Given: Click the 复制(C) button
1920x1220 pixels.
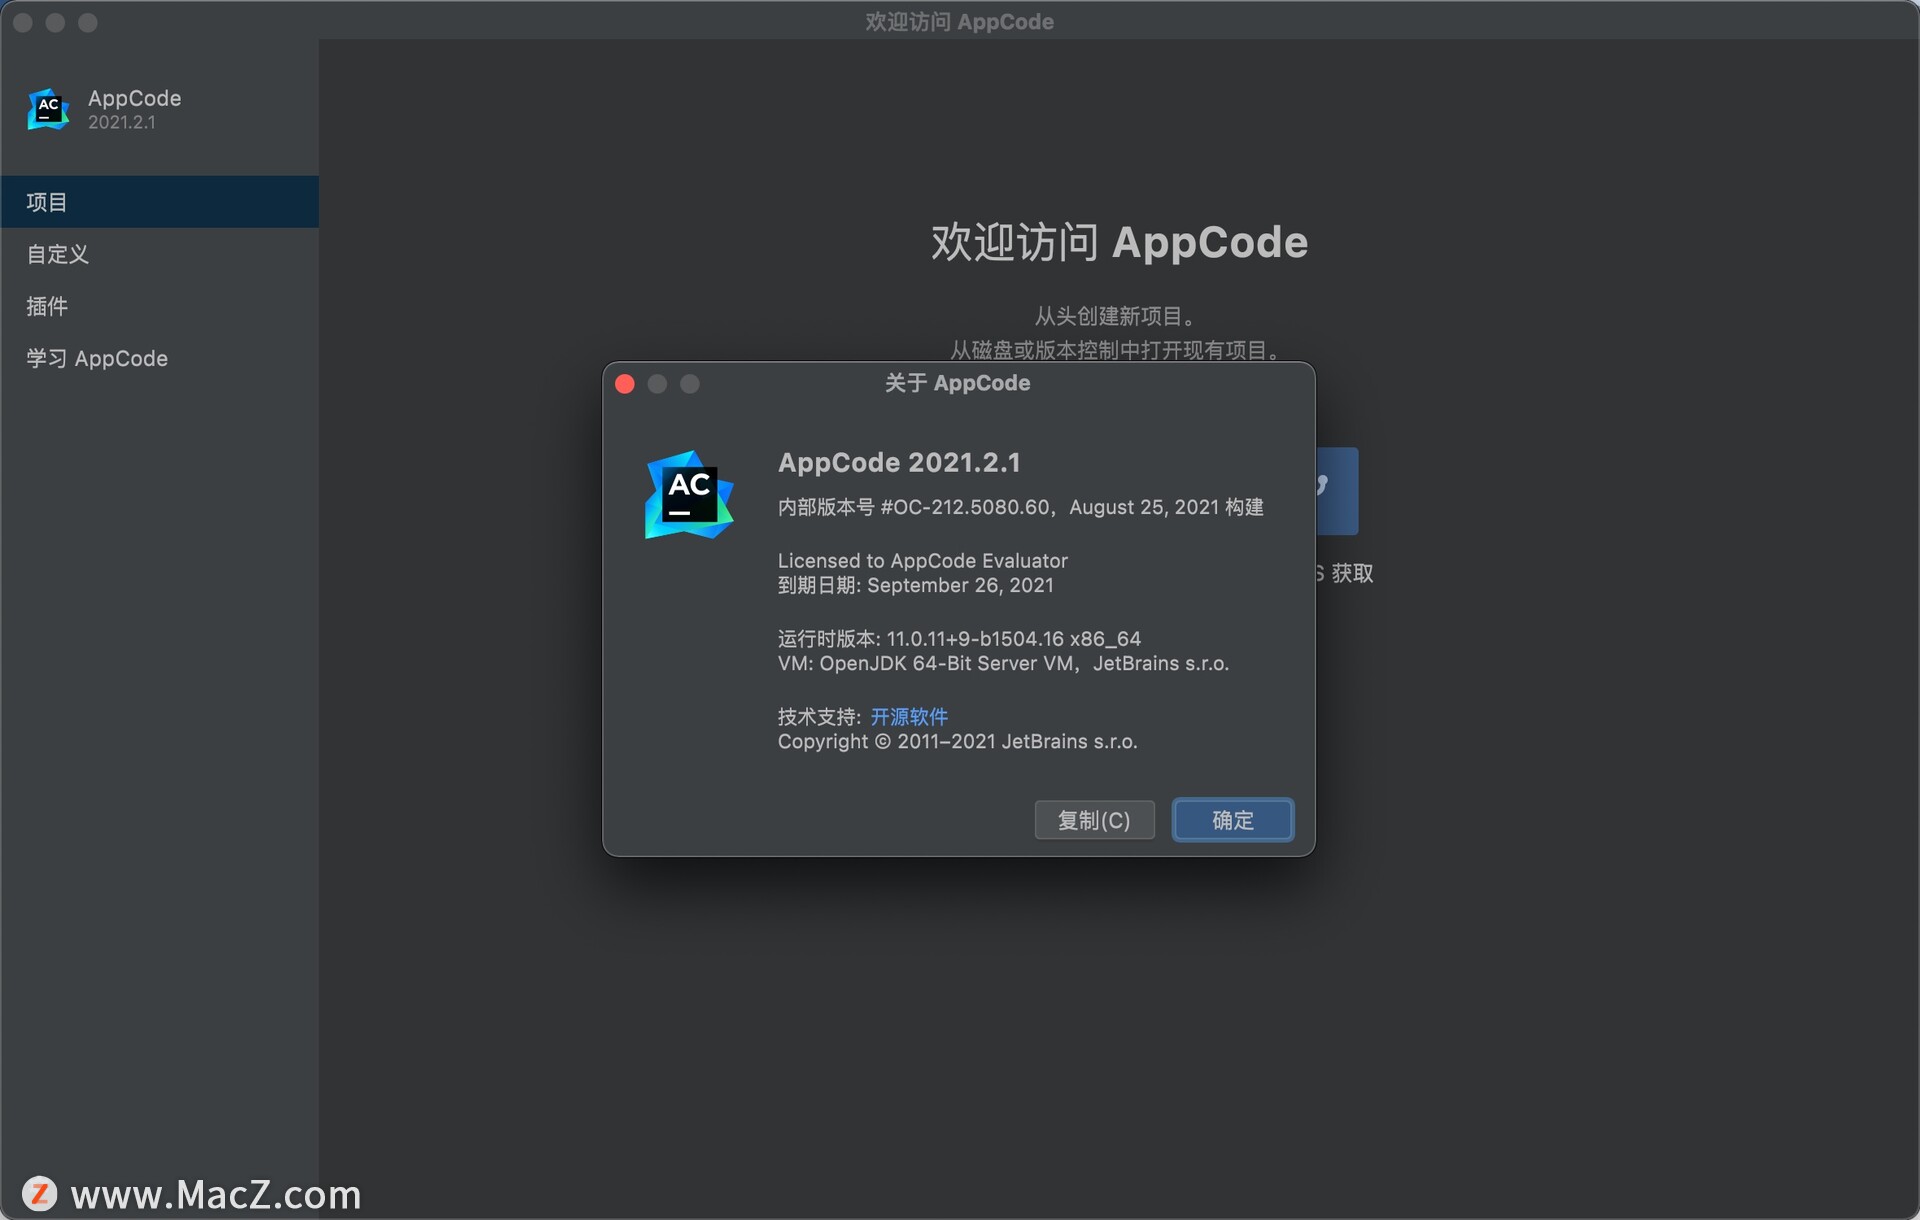Looking at the screenshot, I should 1094,820.
